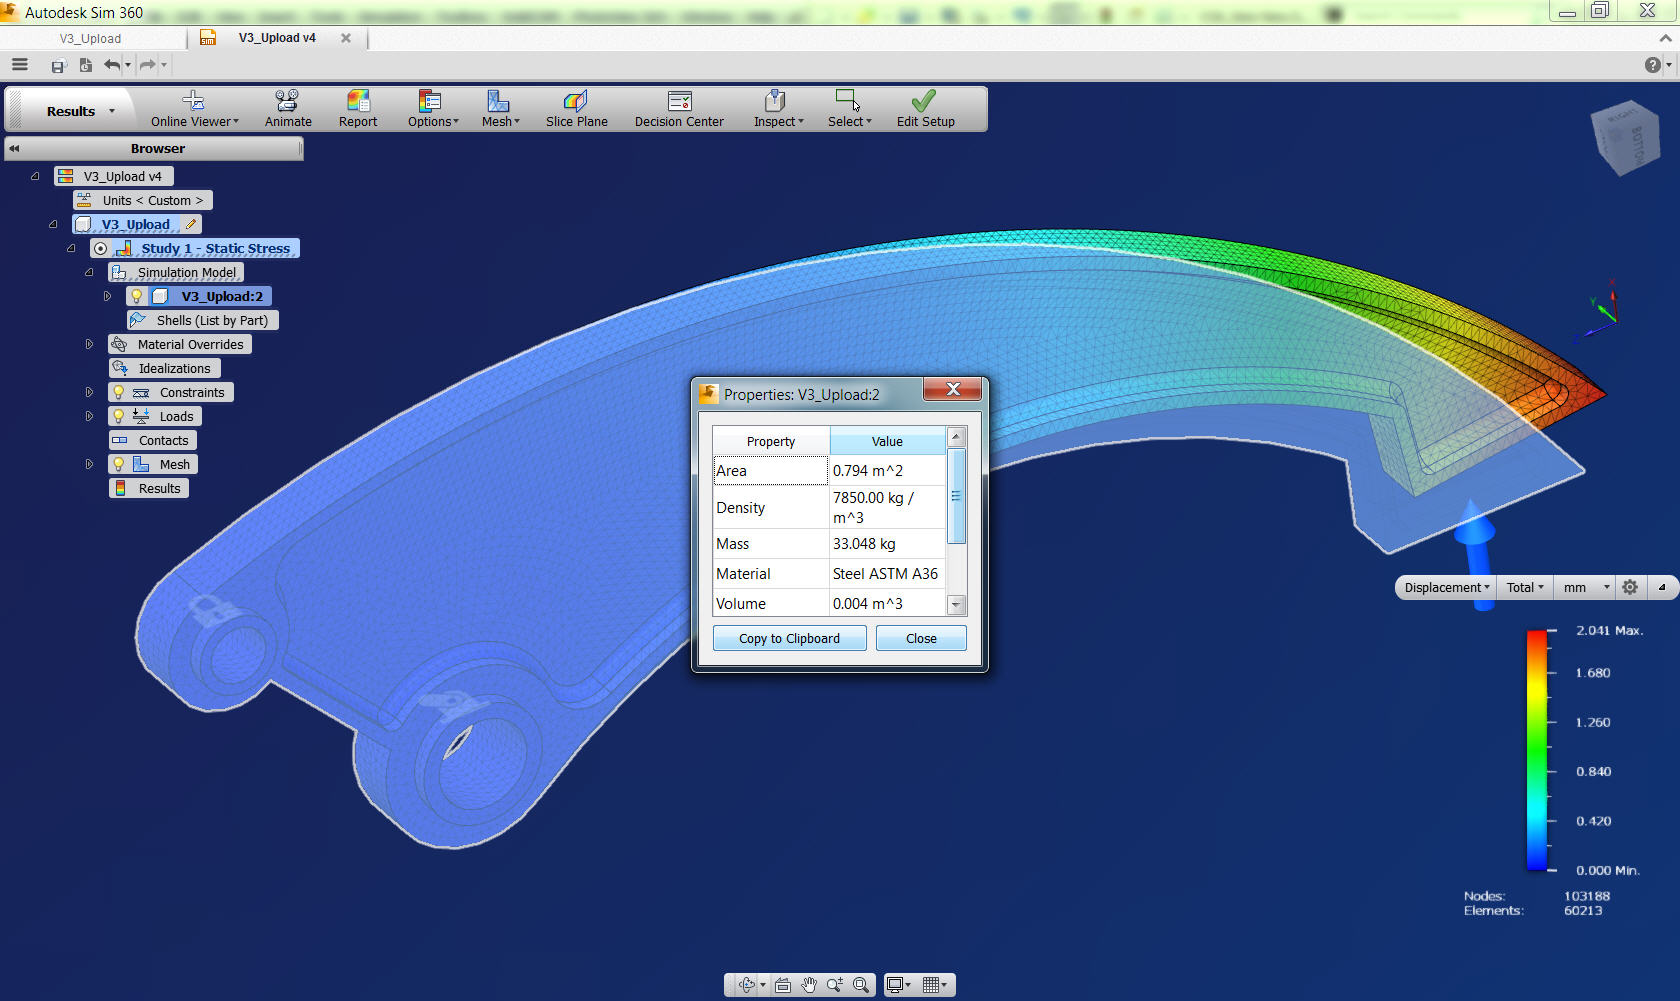The width and height of the screenshot is (1680, 1001).
Task: Click the Zoom to Fit icon
Action: coord(861,985)
